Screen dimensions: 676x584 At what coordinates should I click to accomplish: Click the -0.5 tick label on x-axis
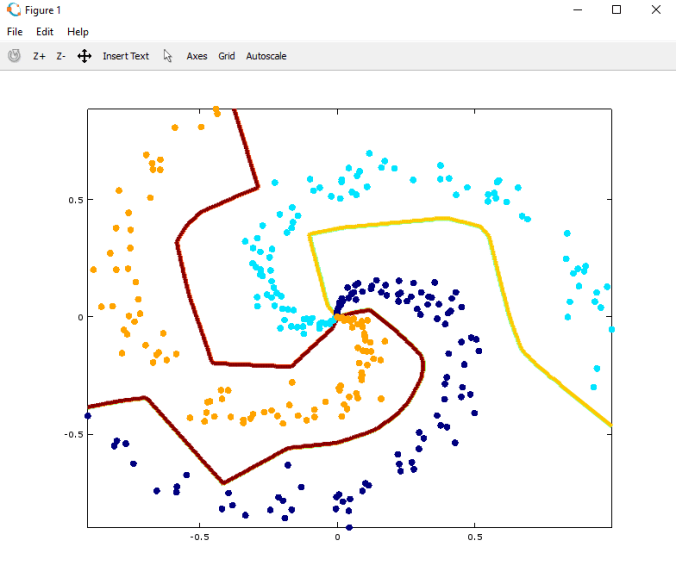click(199, 537)
